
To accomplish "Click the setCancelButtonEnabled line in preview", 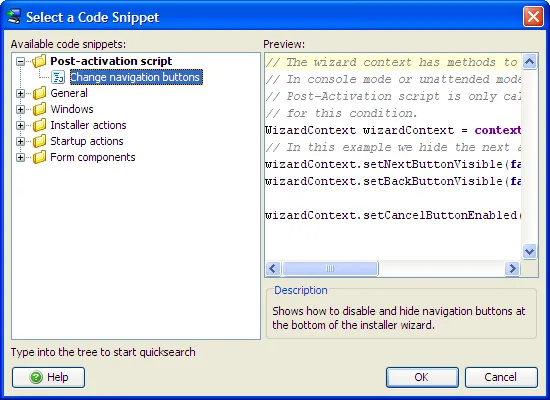I will click(x=393, y=215).
